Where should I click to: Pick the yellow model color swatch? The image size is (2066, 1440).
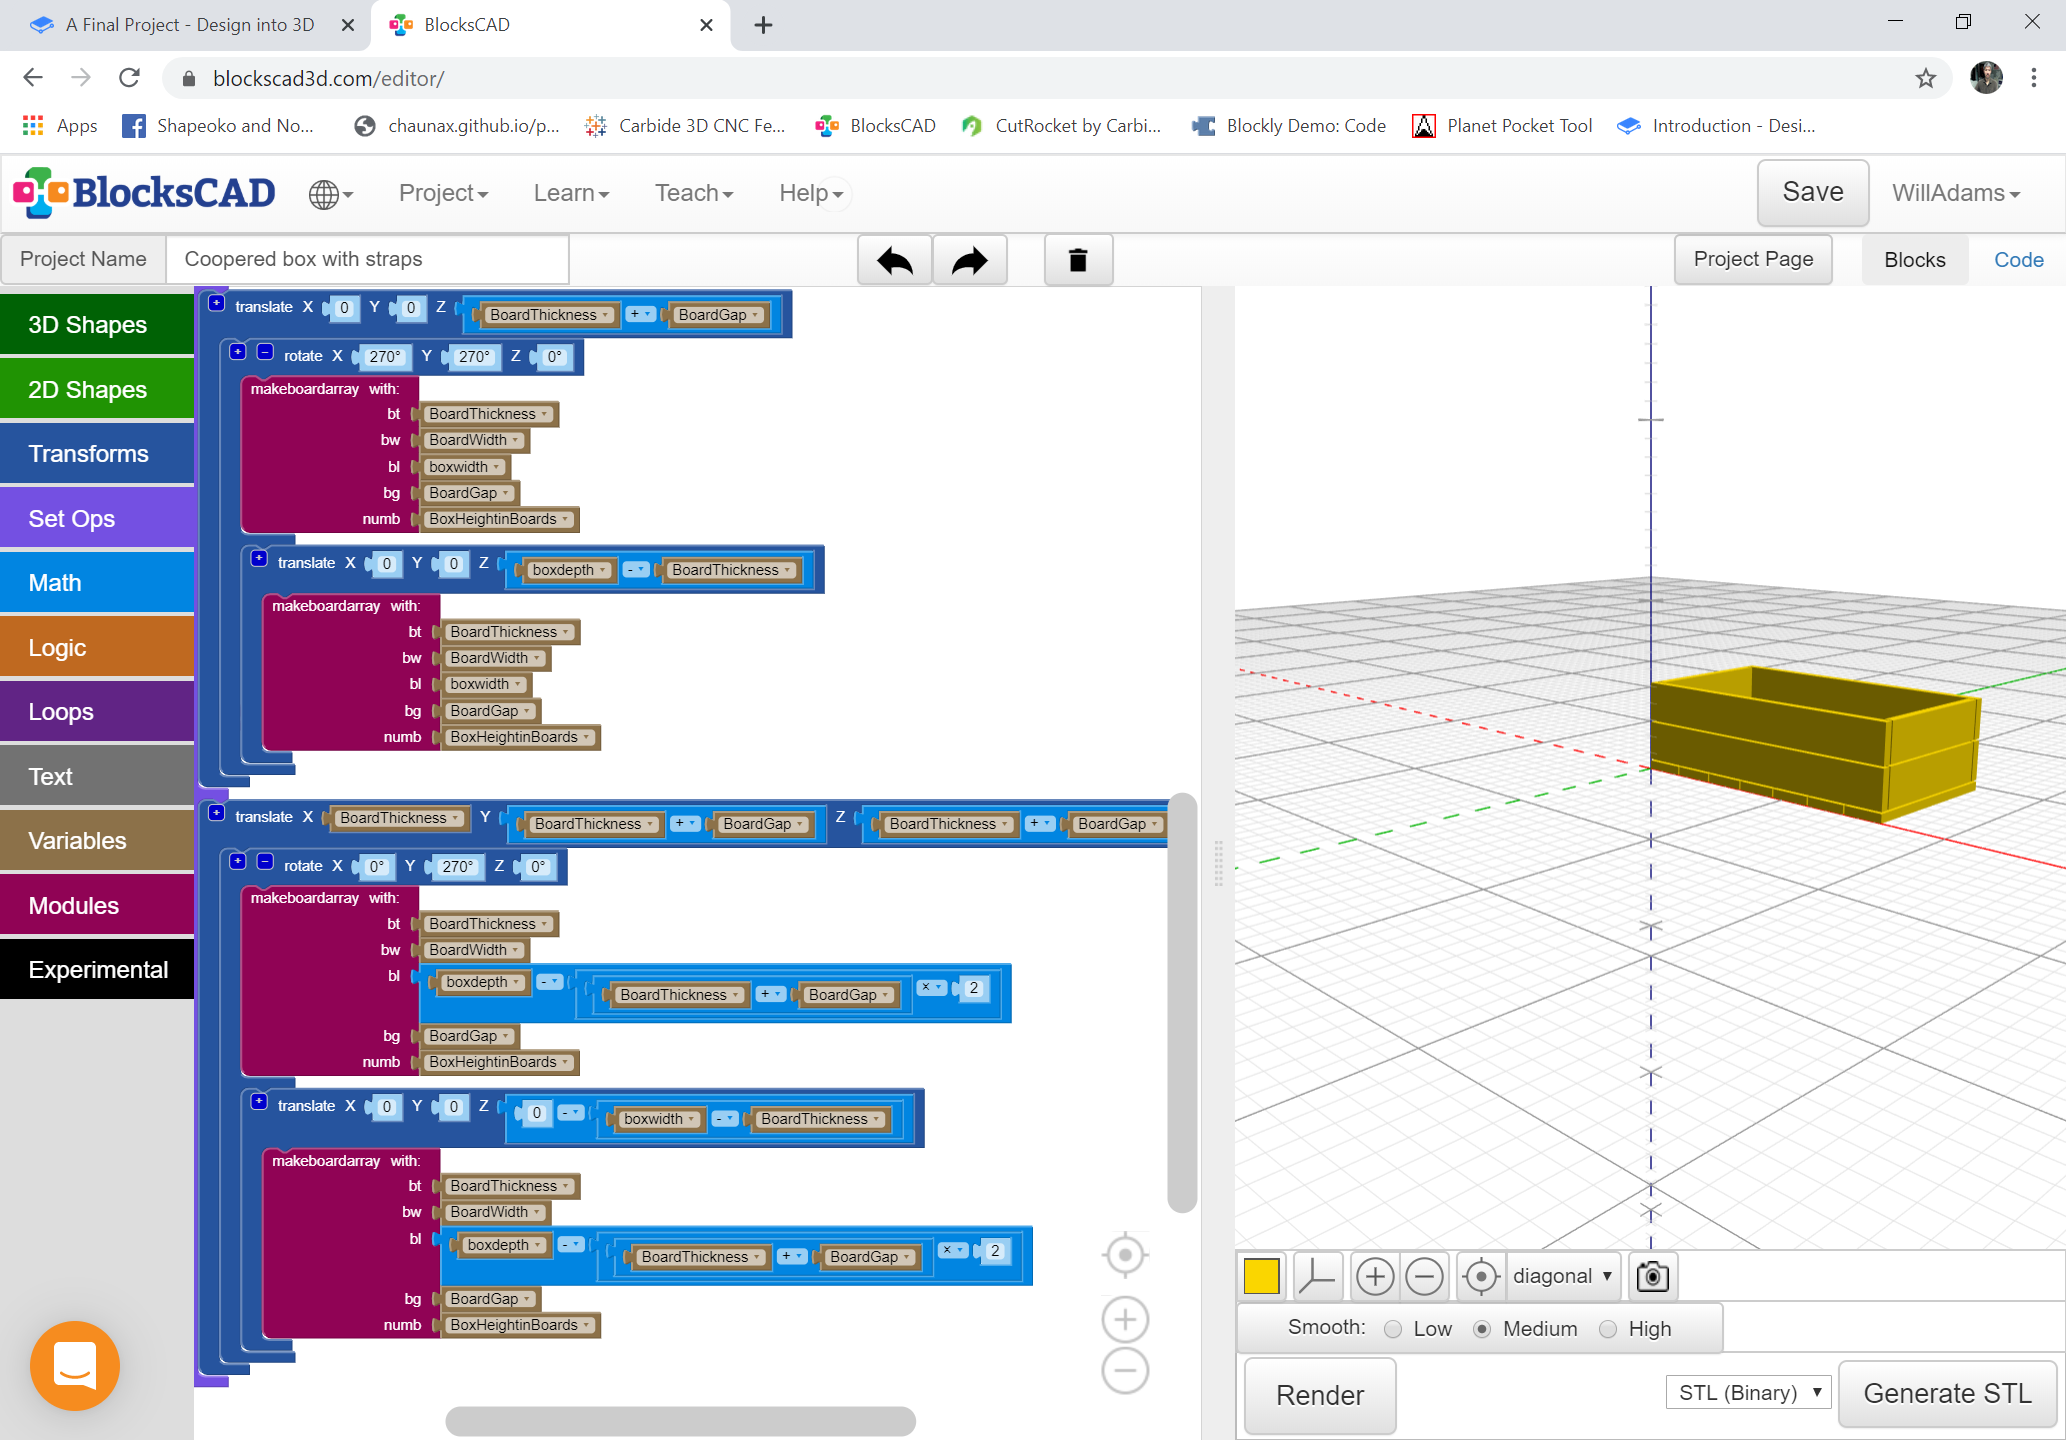pyautogui.click(x=1261, y=1277)
